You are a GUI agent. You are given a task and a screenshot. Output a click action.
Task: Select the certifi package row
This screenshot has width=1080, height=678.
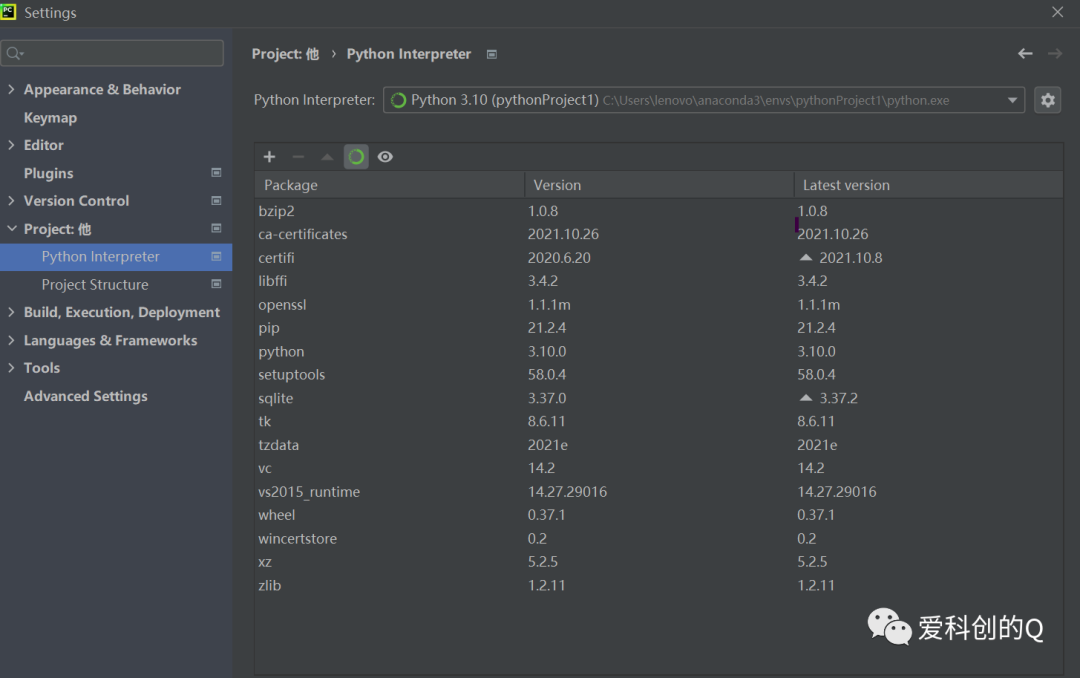pyautogui.click(x=276, y=258)
